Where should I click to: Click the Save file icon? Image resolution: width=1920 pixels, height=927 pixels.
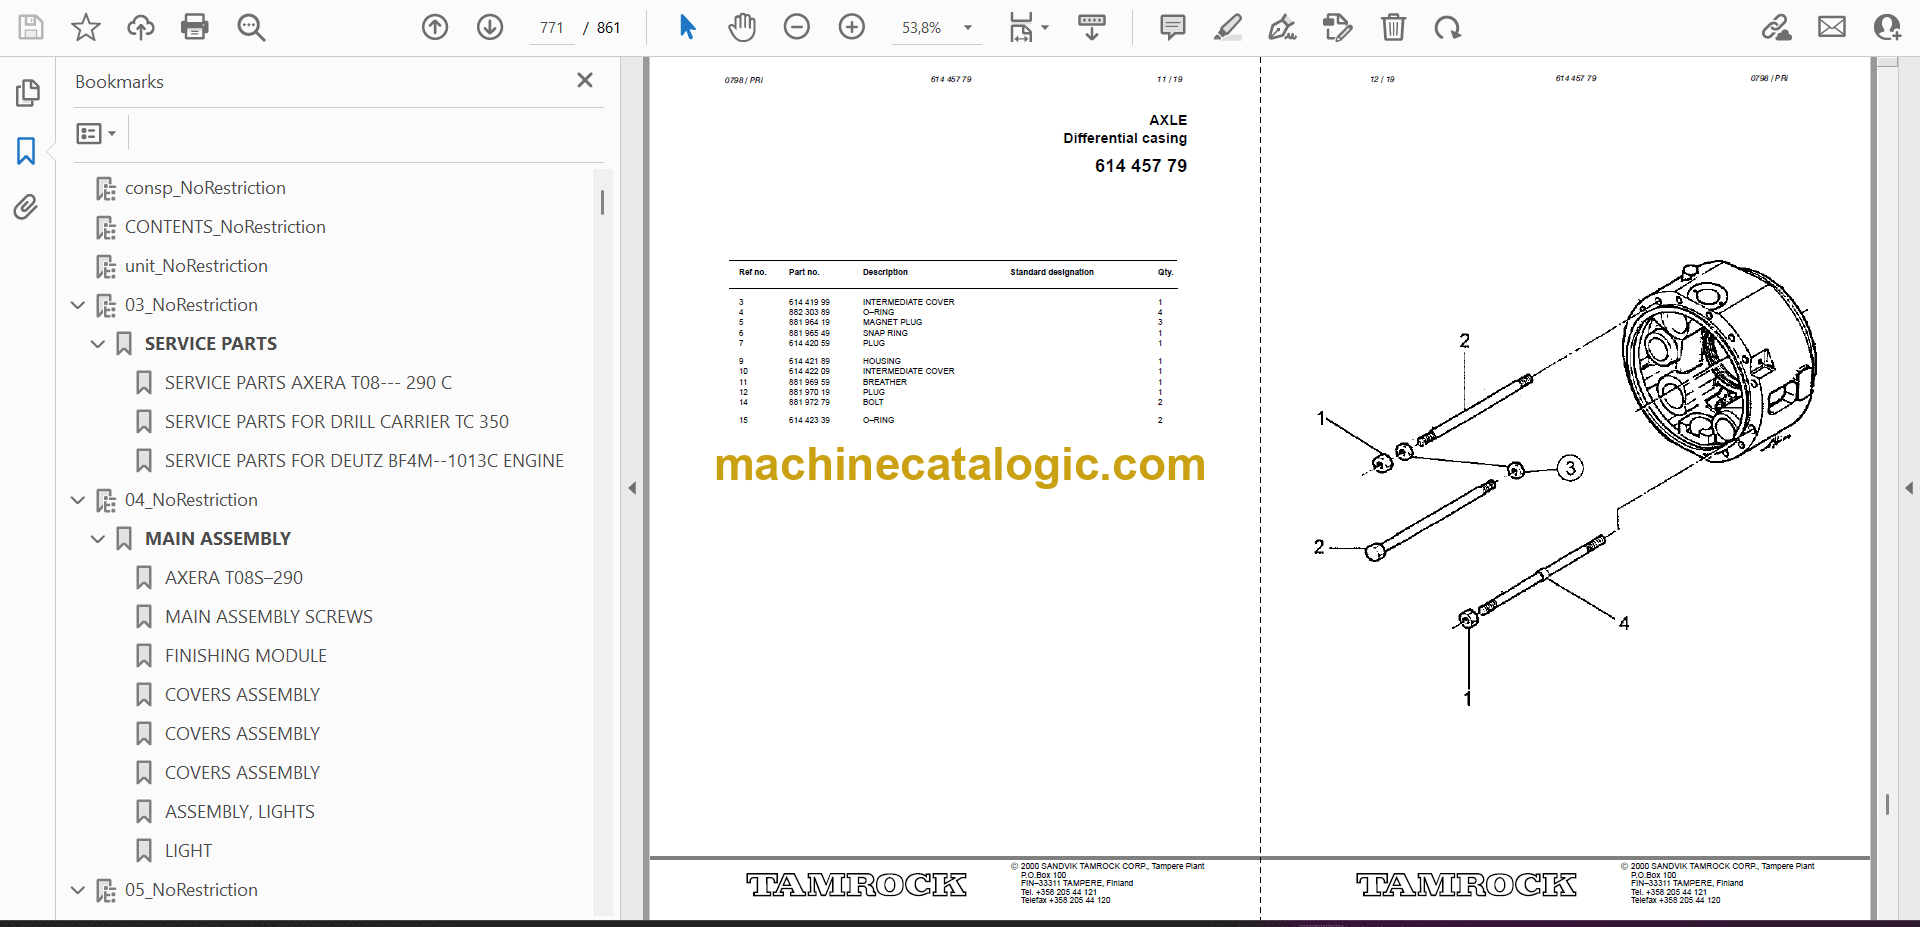coord(31,27)
